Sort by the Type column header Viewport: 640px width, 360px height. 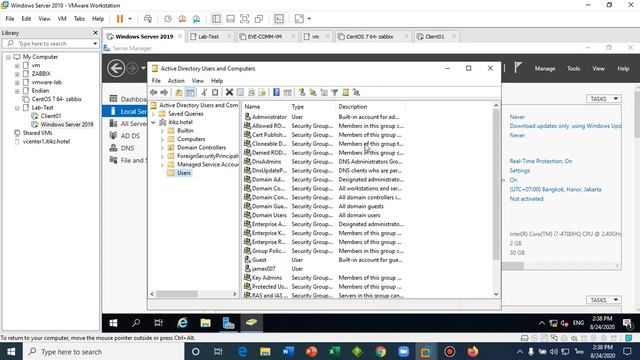tap(312, 107)
